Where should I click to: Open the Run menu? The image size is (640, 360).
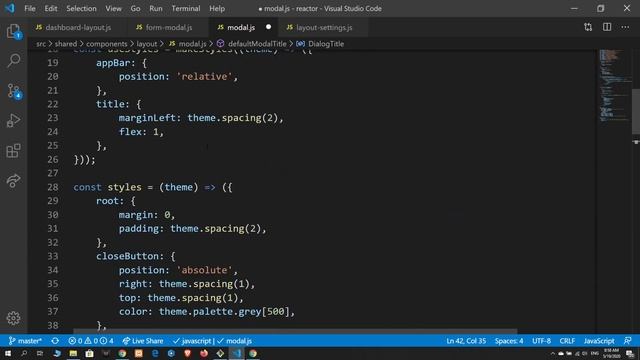[156, 9]
